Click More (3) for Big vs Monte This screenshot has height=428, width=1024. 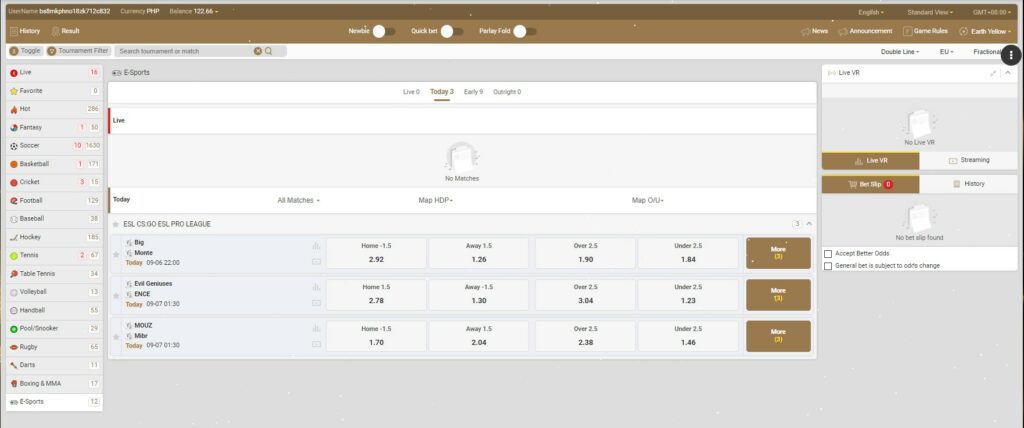pos(778,253)
